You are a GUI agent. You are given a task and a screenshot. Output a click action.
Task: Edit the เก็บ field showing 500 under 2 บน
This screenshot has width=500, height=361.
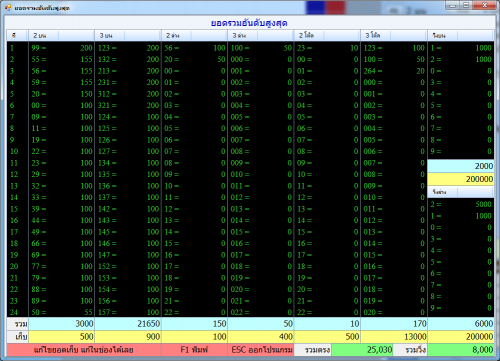[62, 337]
